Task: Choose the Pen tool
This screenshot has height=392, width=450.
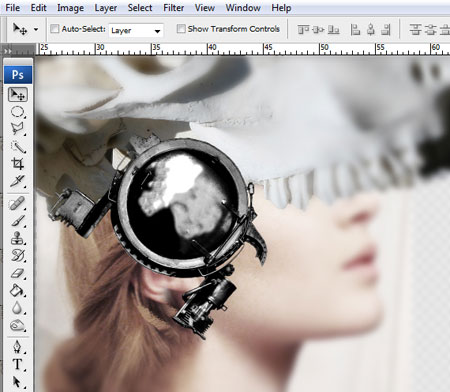Action: [x=18, y=347]
